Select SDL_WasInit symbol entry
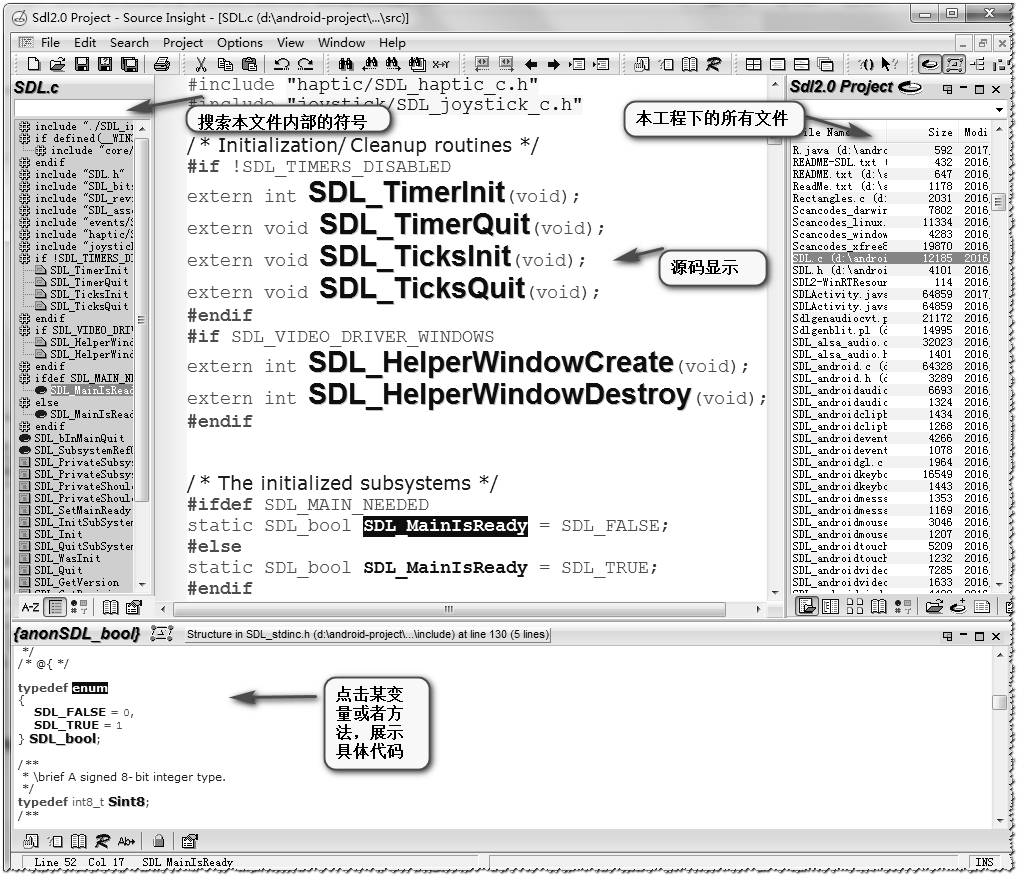Image resolution: width=1024 pixels, height=882 pixels. pos(67,558)
